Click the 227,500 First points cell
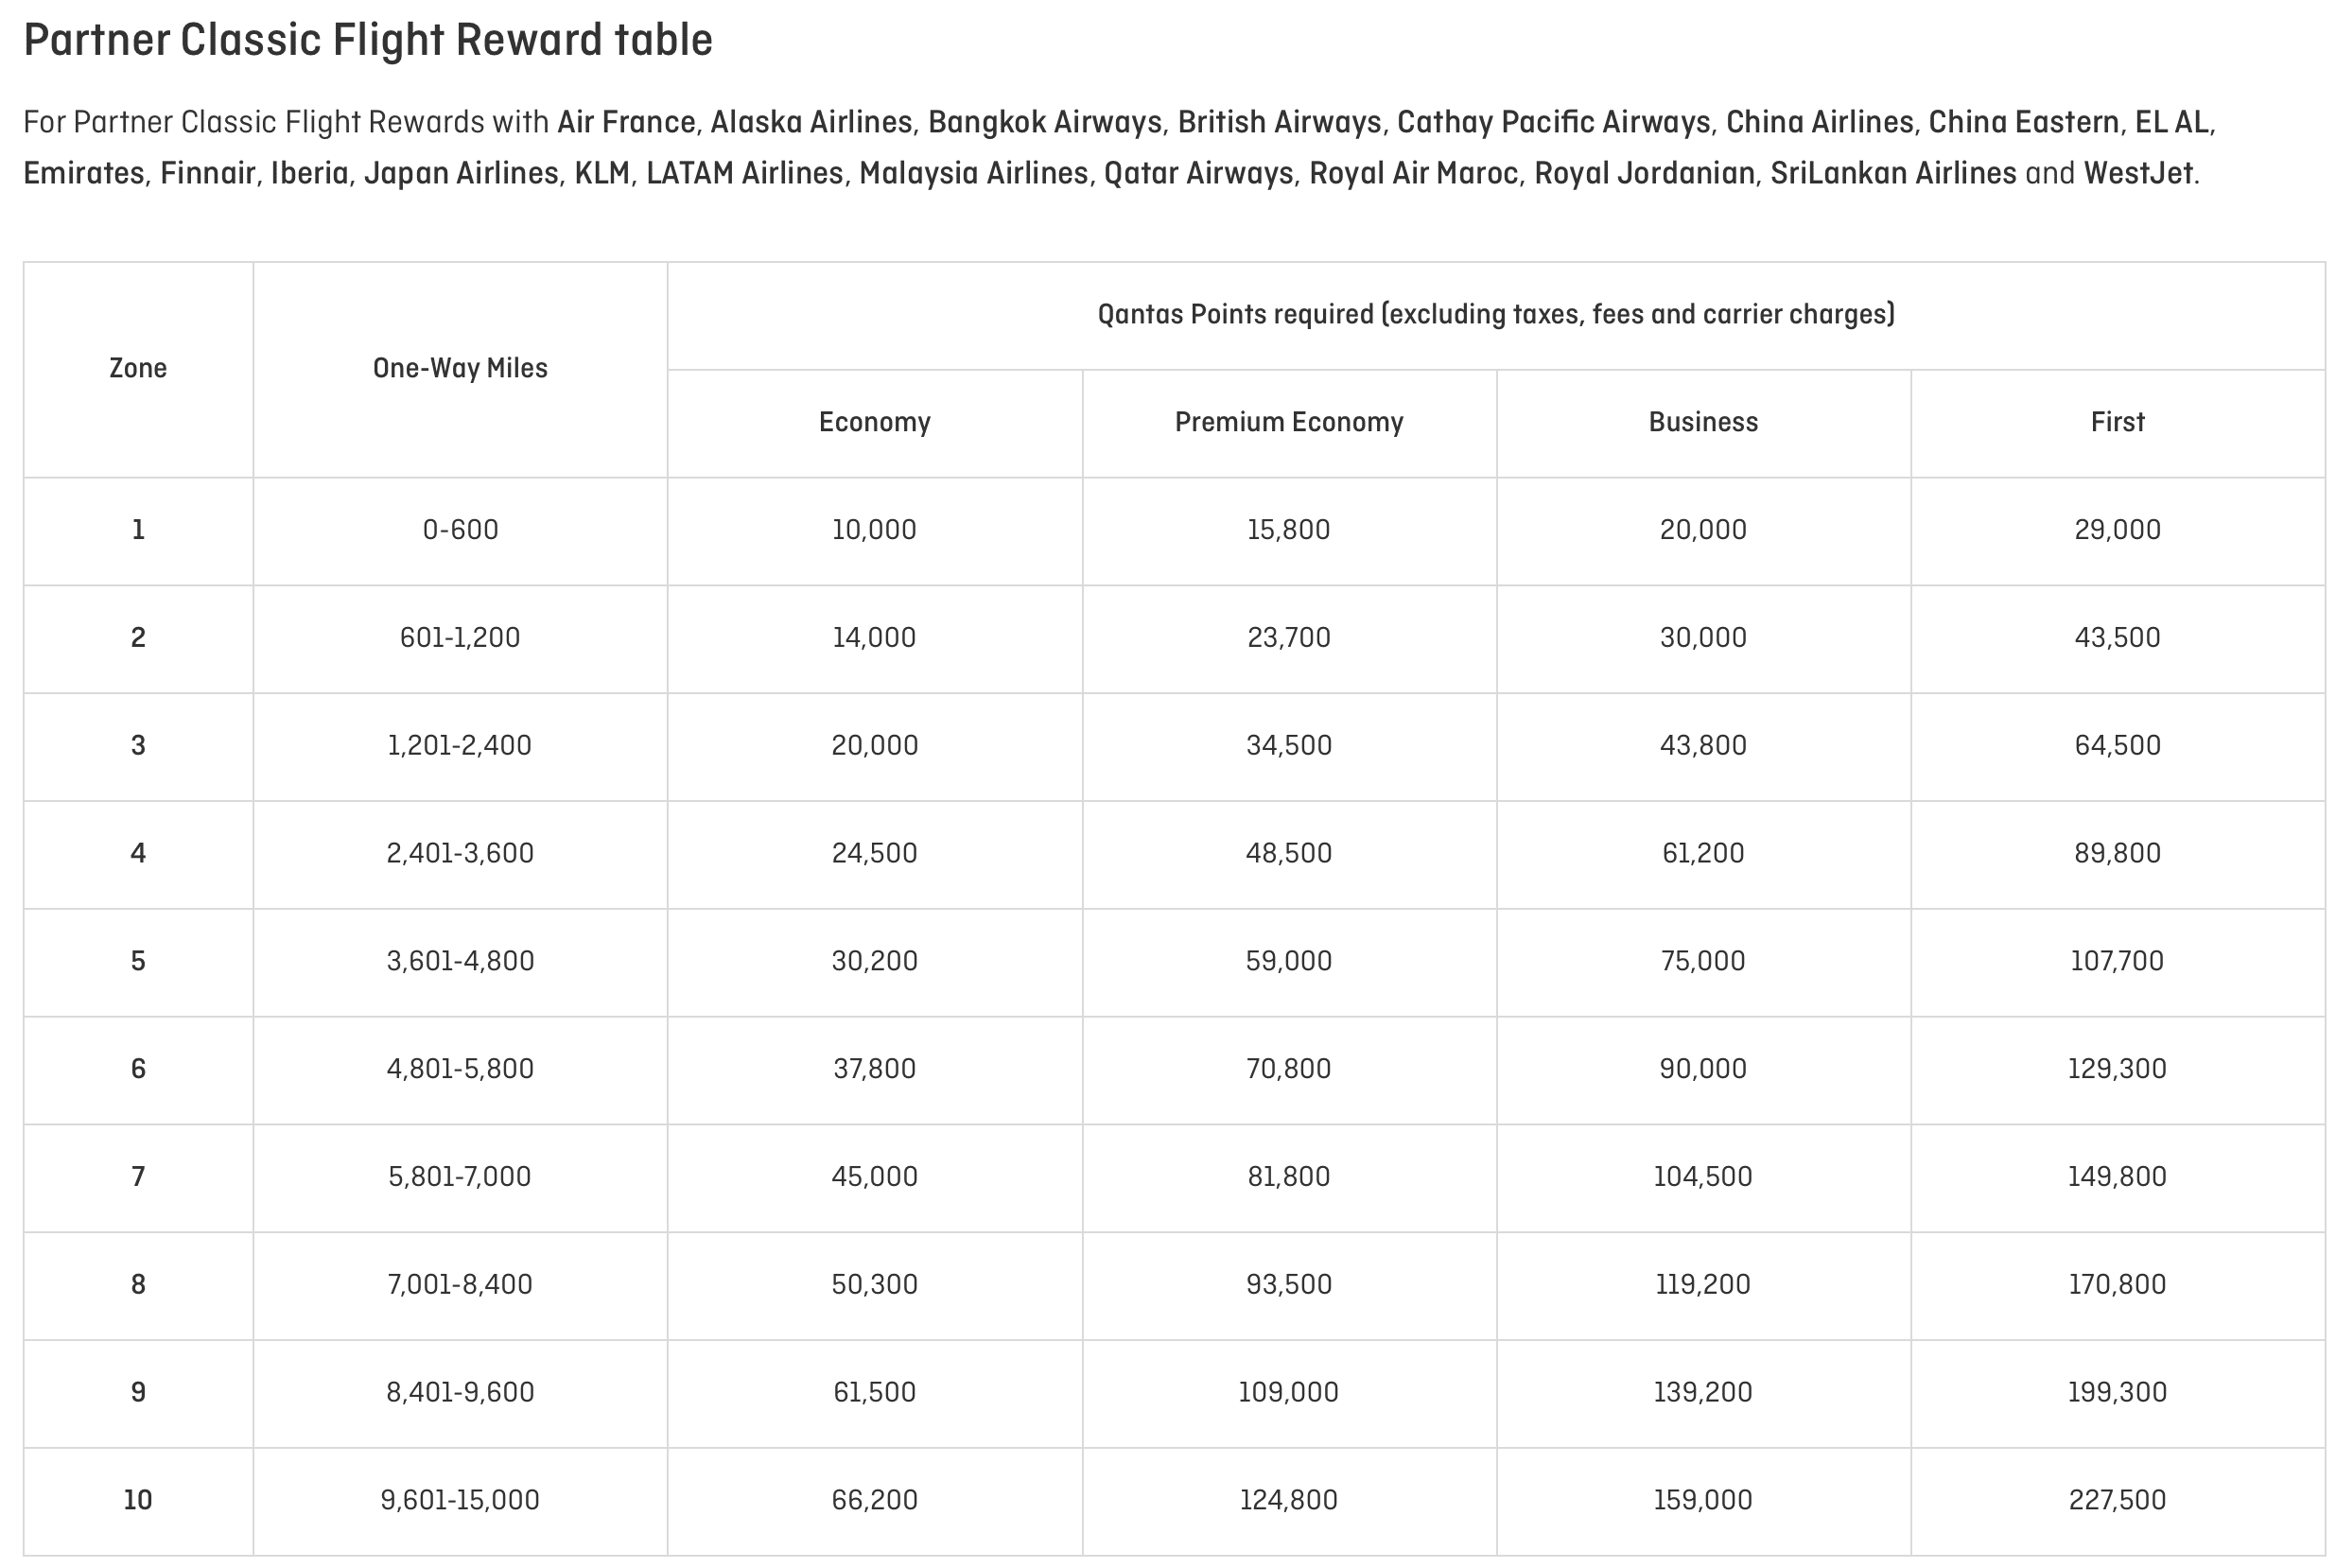Screen dimensions: 2336x1568 2117,1500
